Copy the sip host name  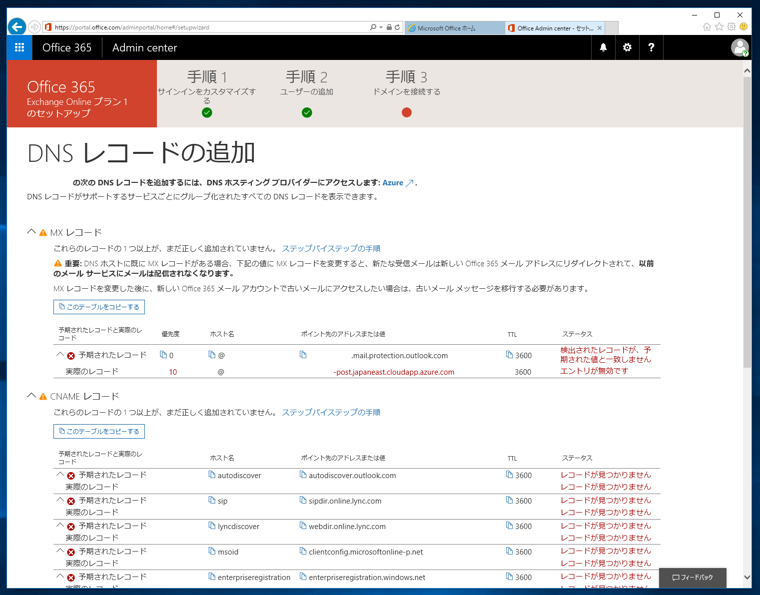click(212, 500)
